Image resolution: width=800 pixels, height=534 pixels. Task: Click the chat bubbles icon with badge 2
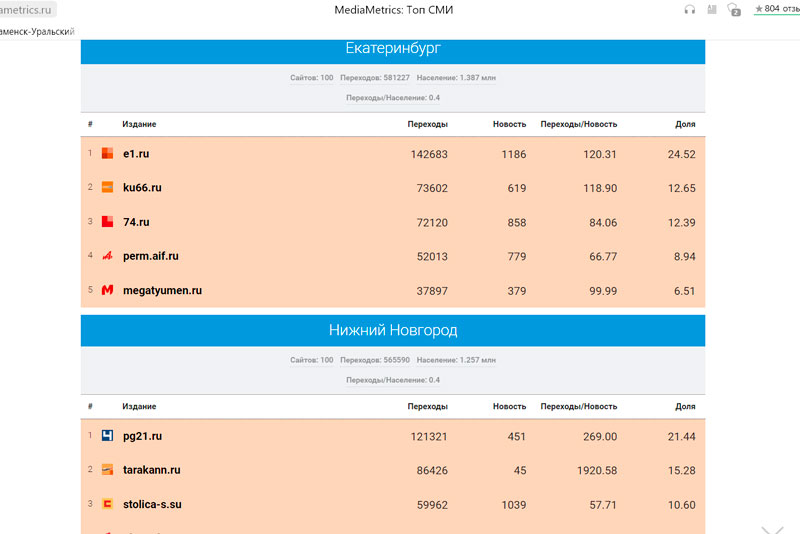pos(734,10)
